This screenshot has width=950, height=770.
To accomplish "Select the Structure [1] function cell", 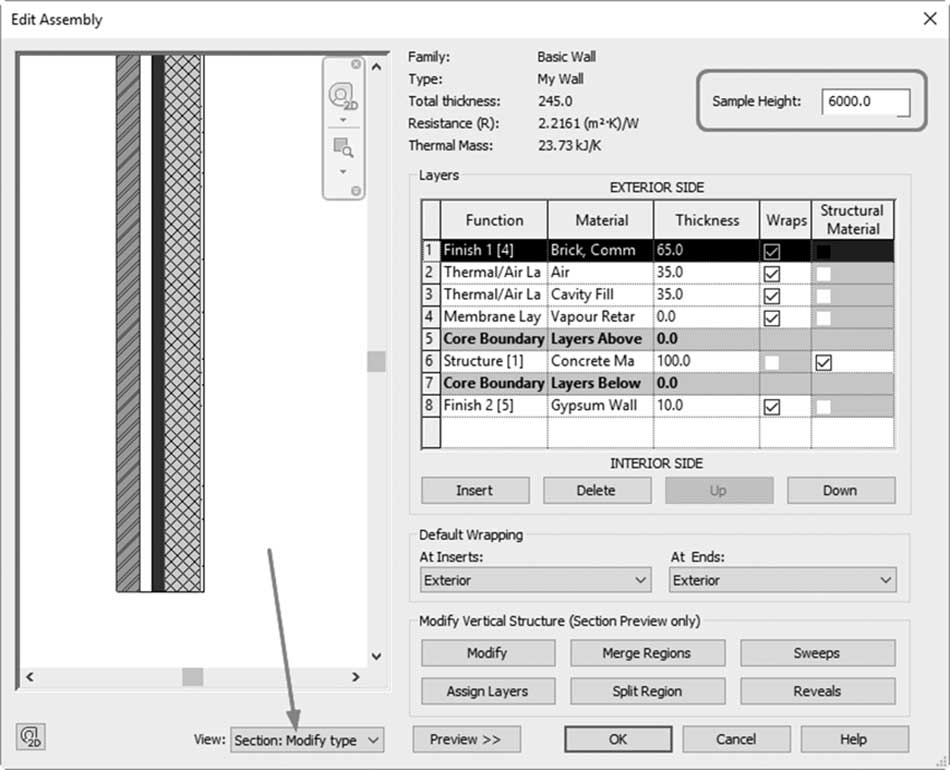I will pos(494,361).
